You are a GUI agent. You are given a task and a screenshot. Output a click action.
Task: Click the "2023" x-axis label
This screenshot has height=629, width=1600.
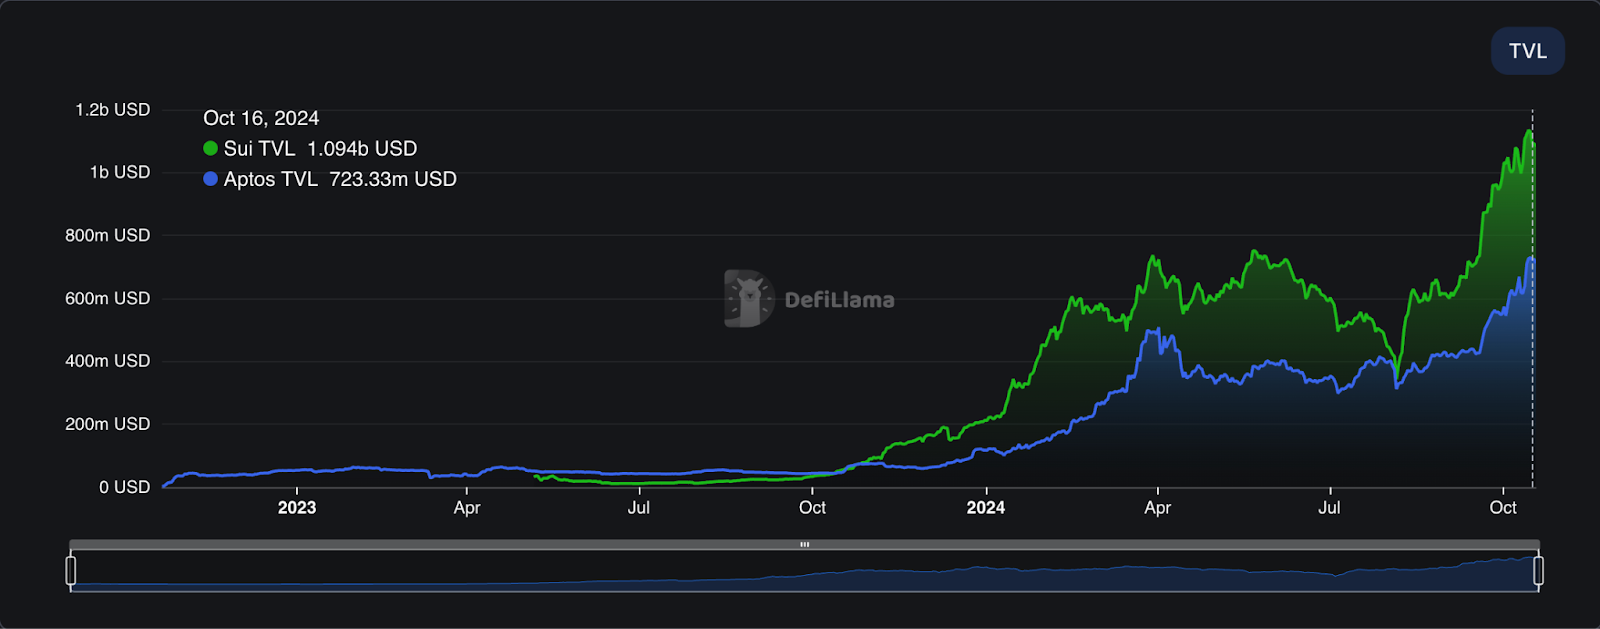pos(297,508)
